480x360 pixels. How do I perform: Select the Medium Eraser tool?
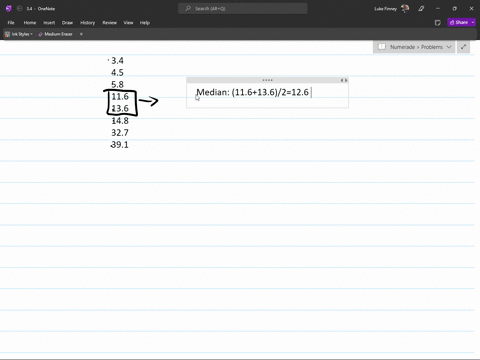[x=56, y=34]
